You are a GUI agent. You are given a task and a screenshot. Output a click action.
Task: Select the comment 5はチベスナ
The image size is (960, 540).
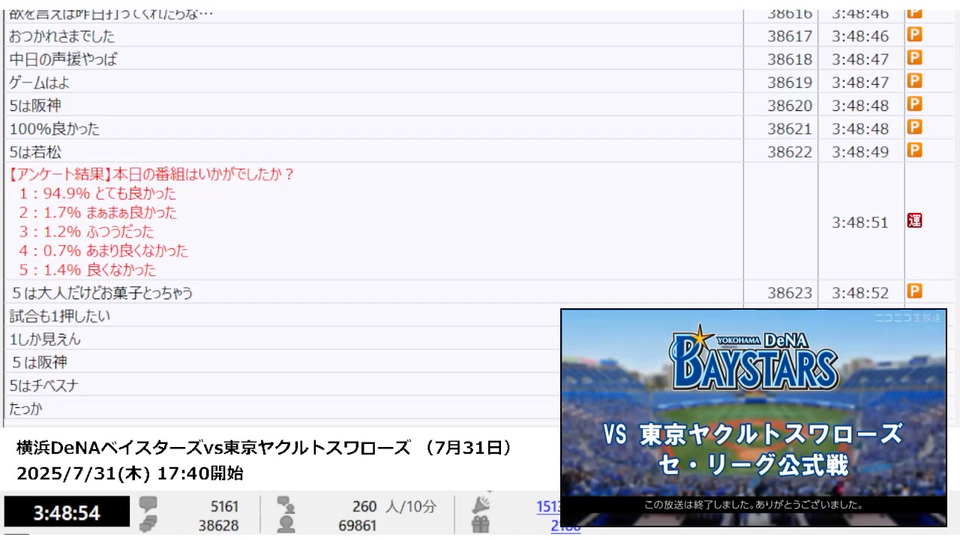tap(43, 386)
